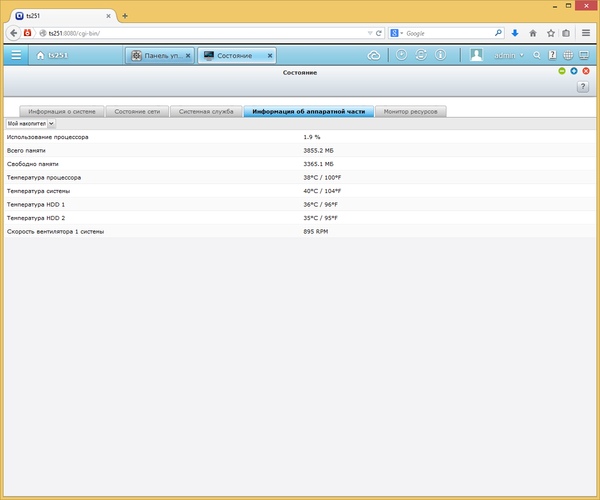Click the browser address bar
600x500 pixels.
tap(203, 33)
